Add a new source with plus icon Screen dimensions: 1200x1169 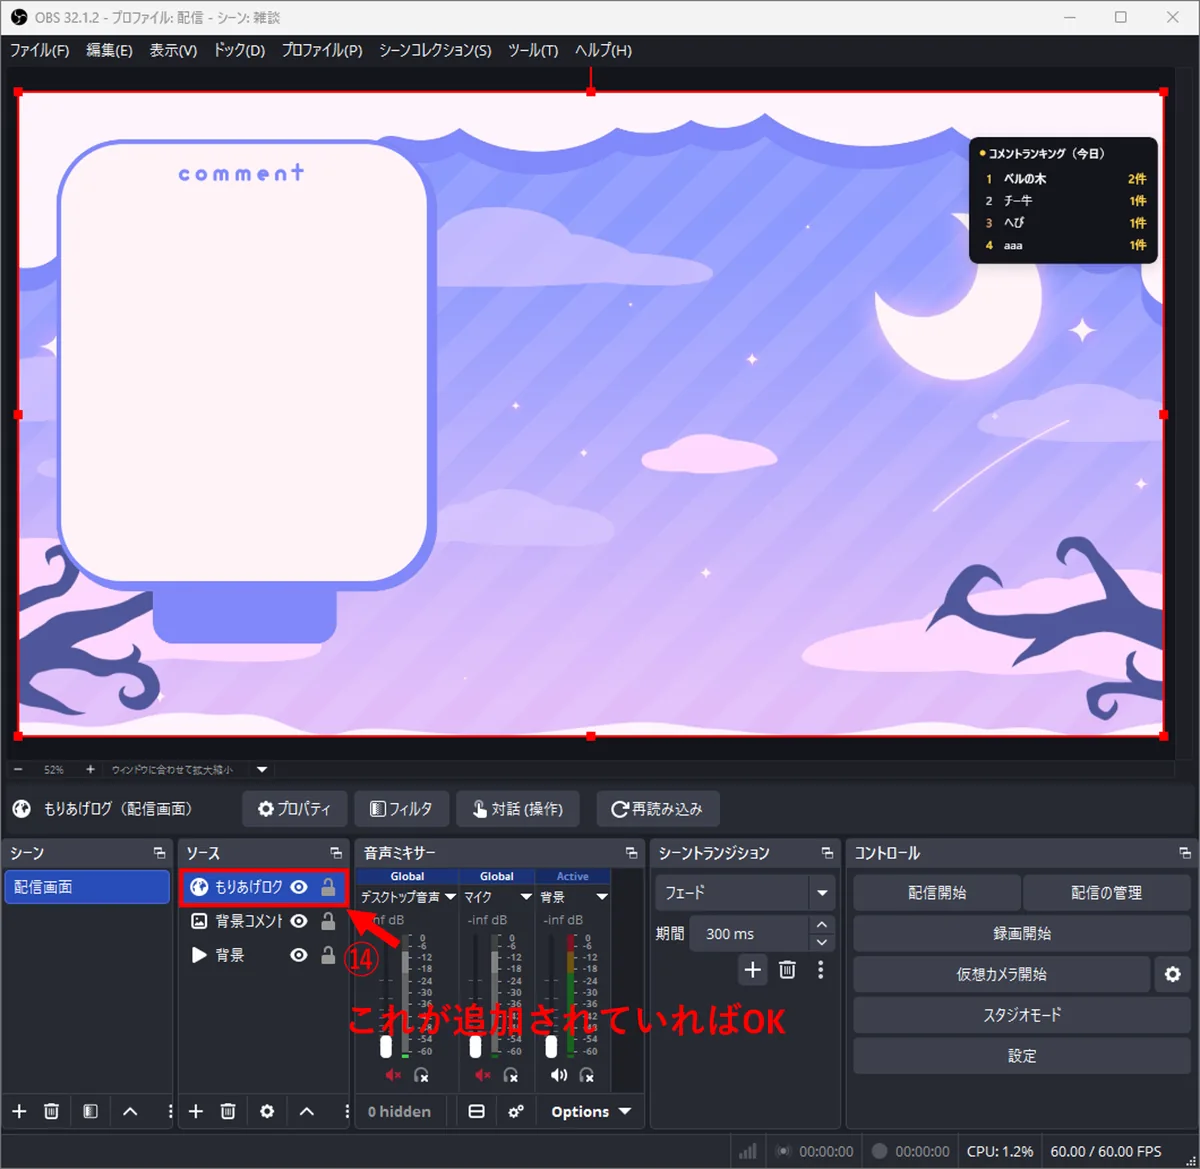[196, 1111]
